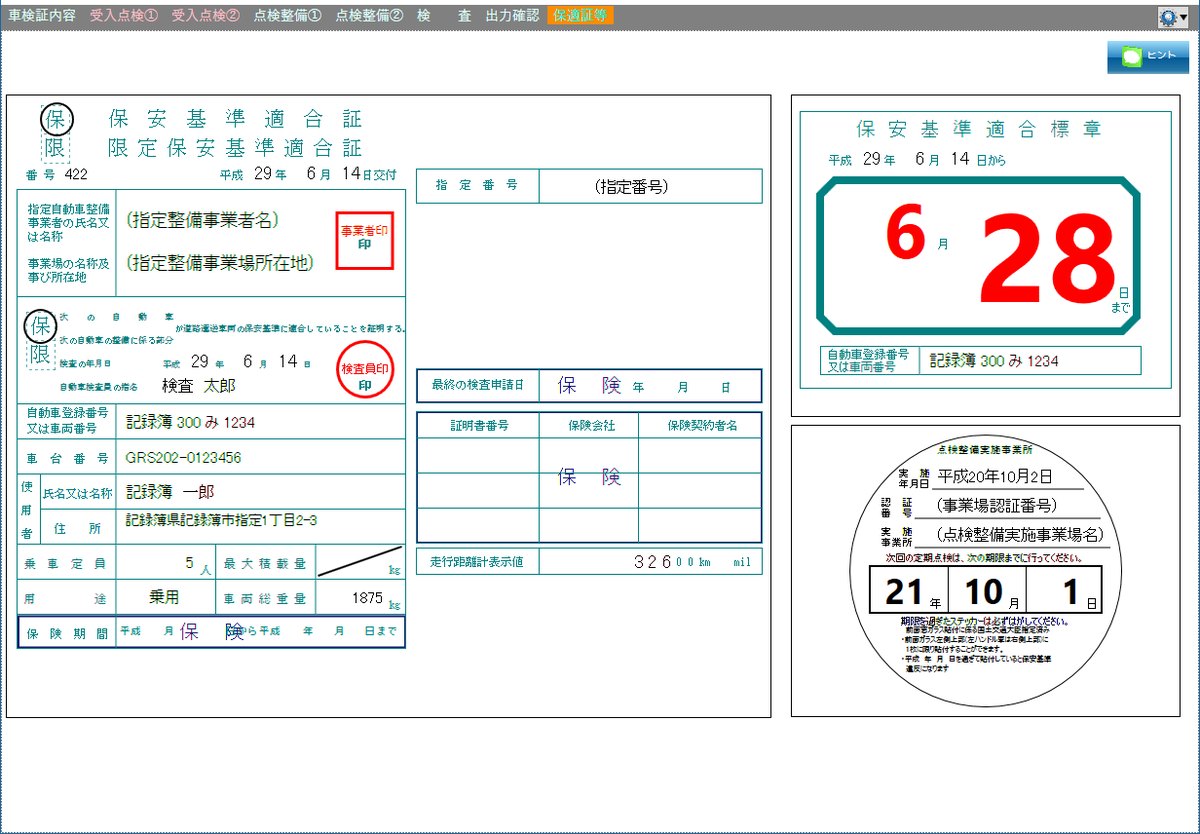
Task: Click the 保険契約者名 column header
Action: [701, 425]
